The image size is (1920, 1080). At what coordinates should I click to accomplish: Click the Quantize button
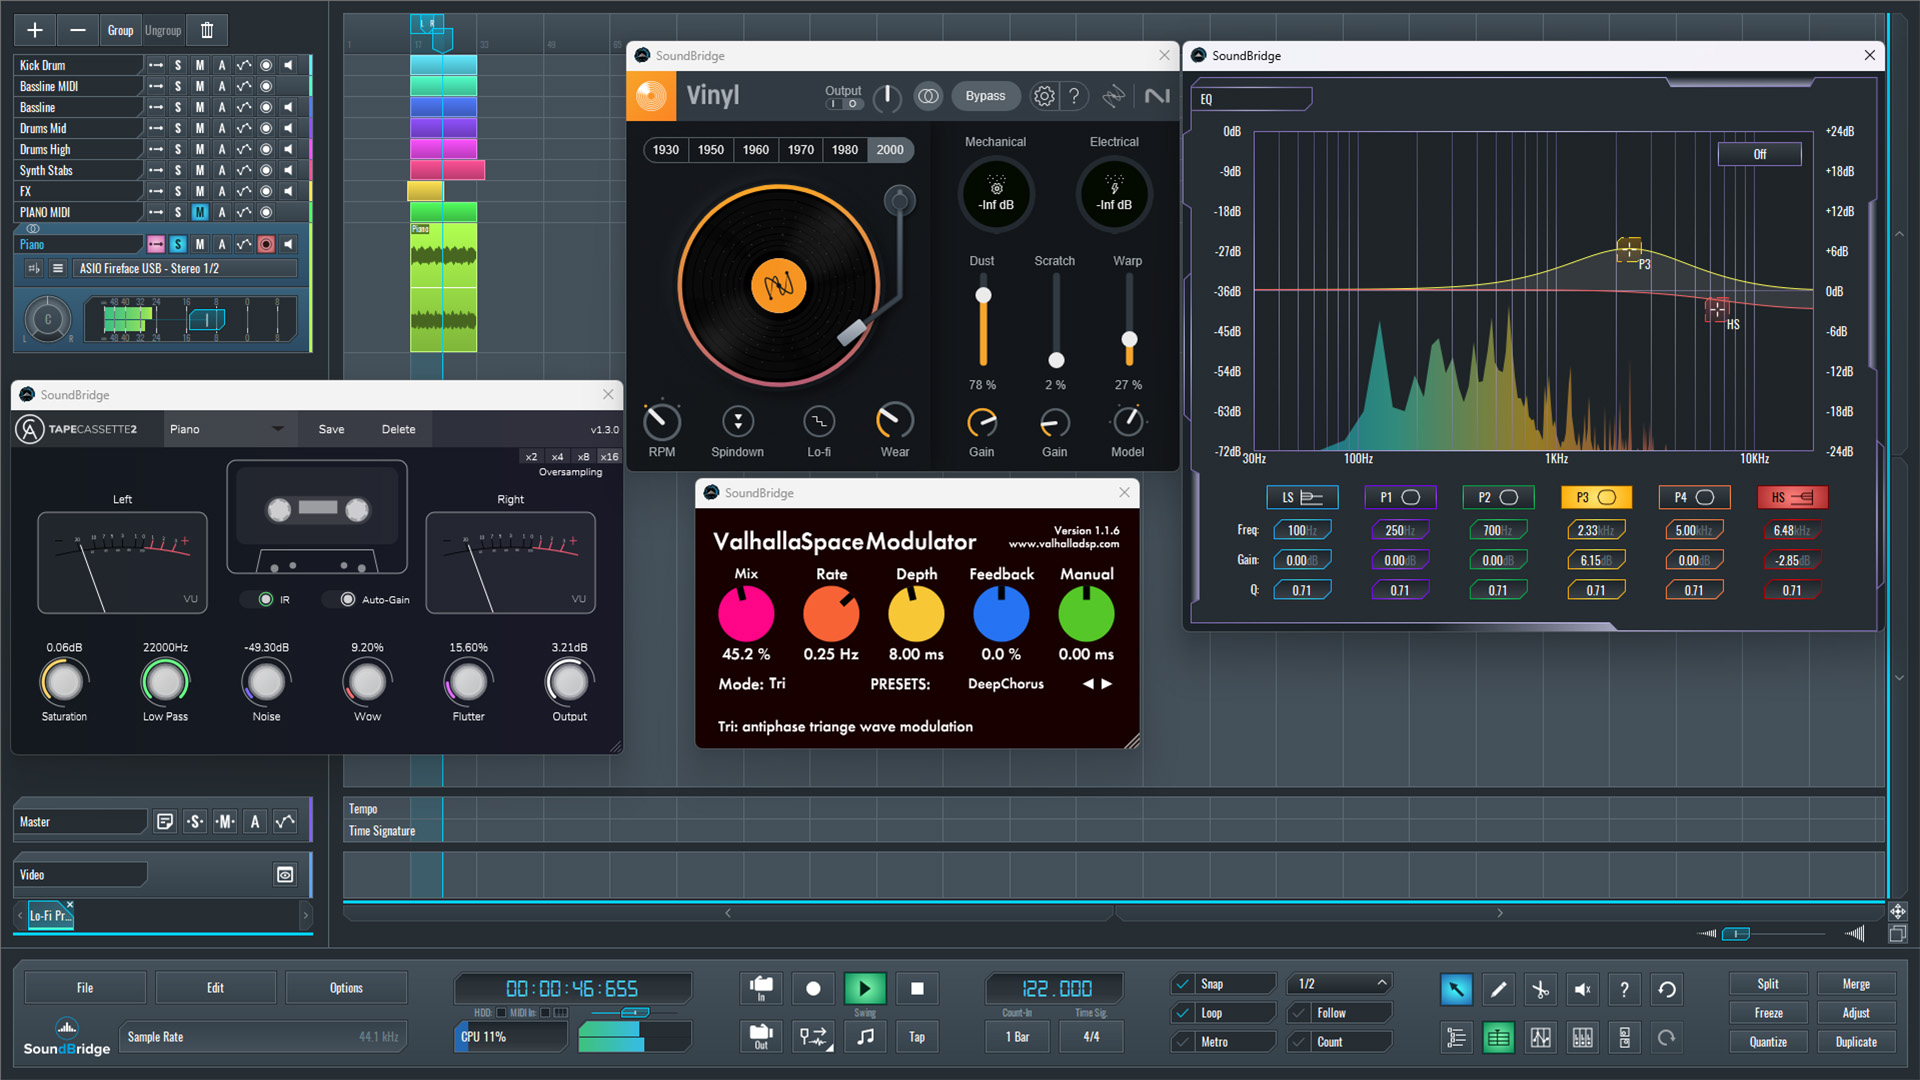pos(1767,1042)
